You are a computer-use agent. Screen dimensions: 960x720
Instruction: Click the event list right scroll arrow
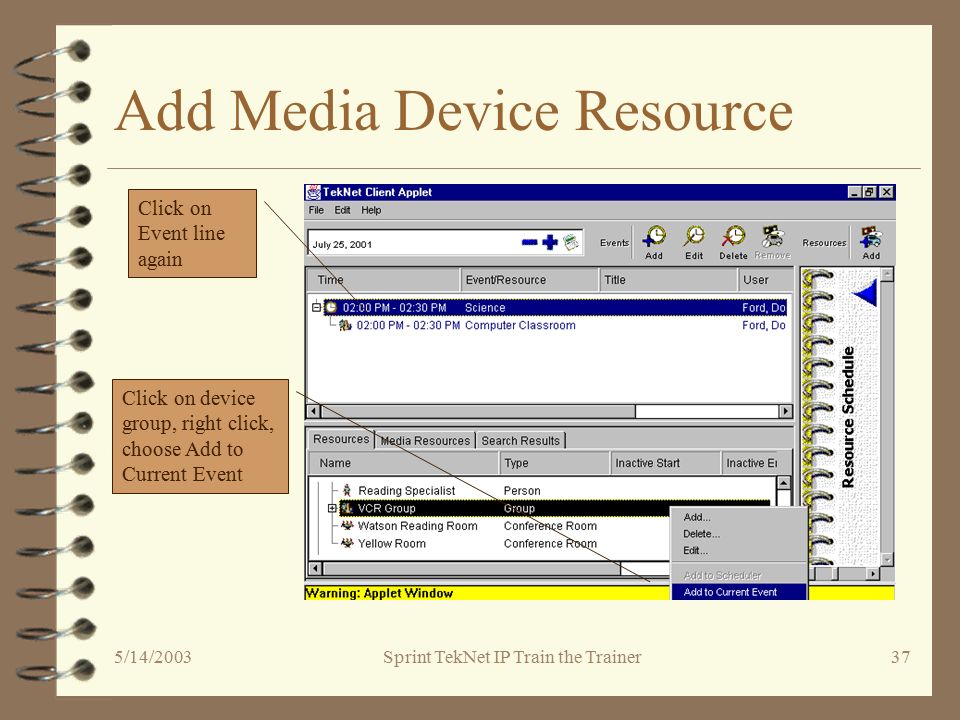click(x=786, y=411)
